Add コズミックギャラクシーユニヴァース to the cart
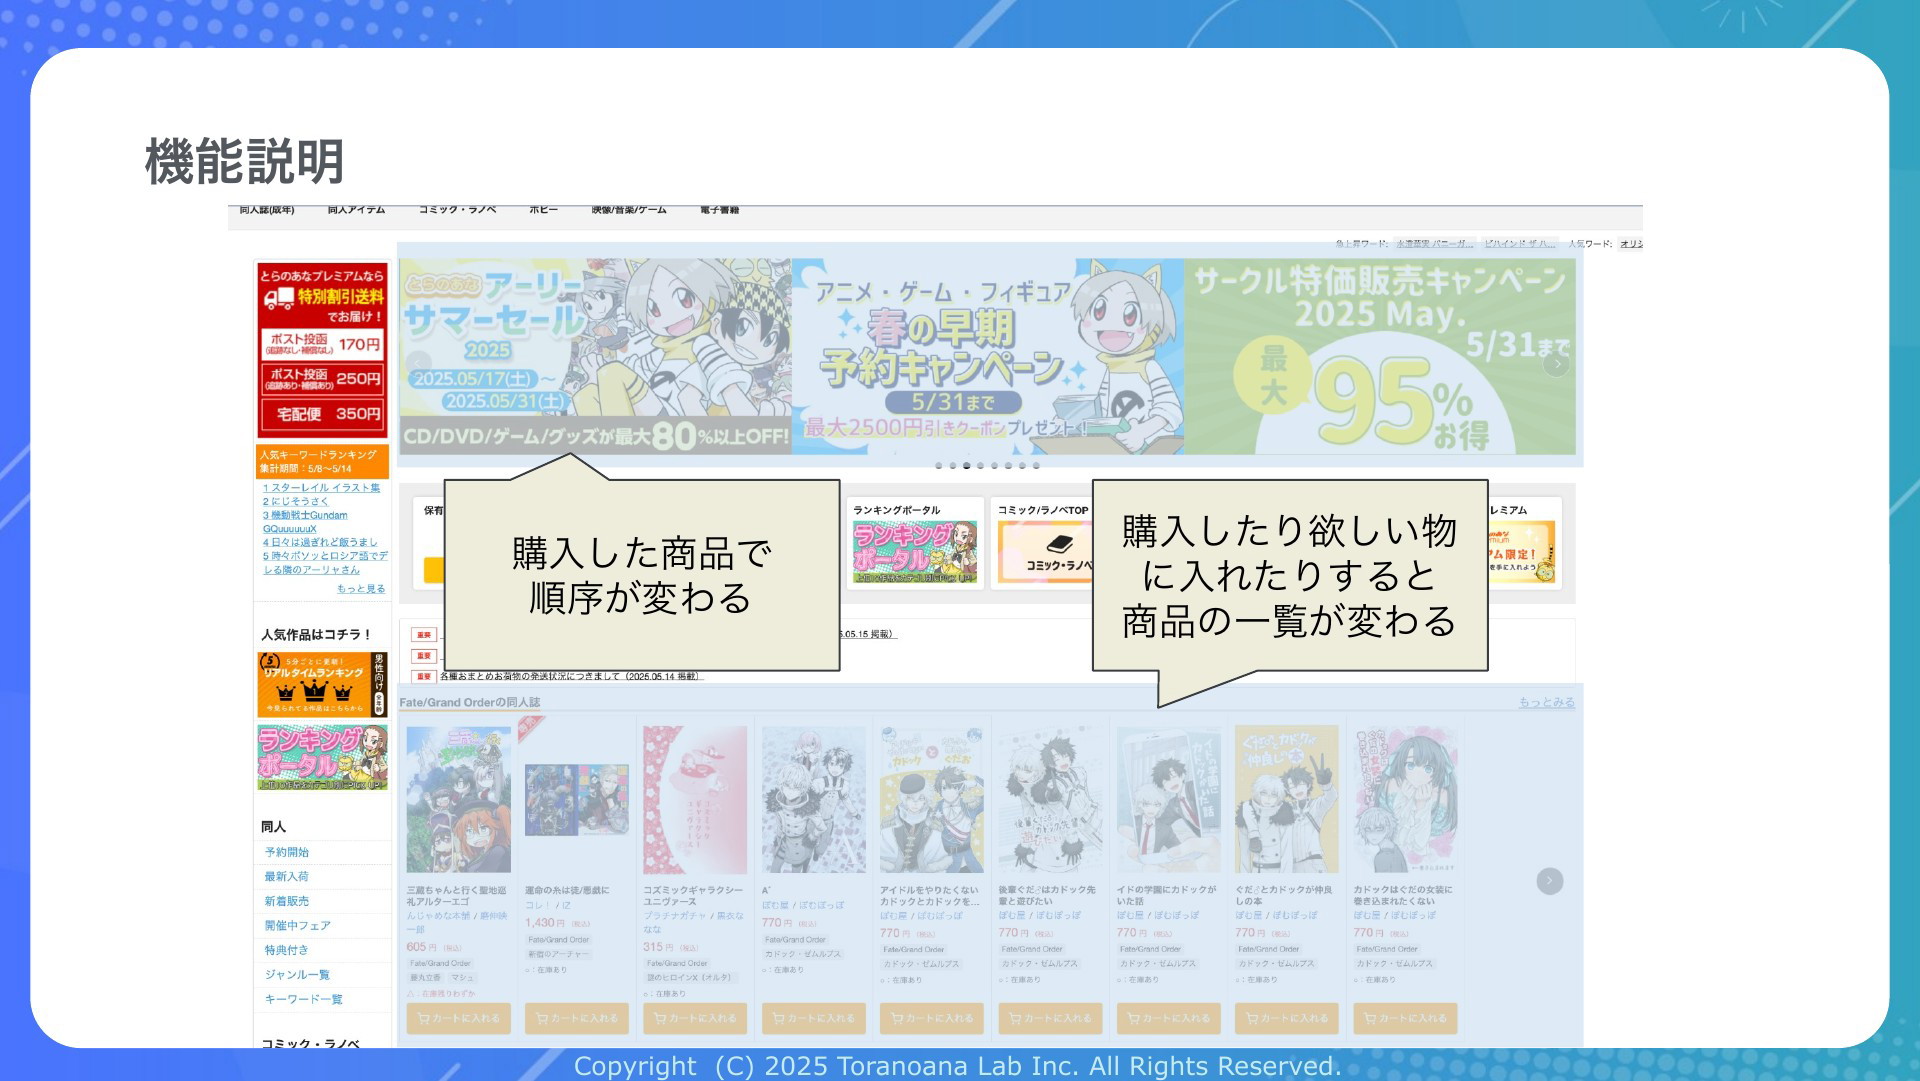Image resolution: width=1920 pixels, height=1081 pixels. click(x=695, y=1018)
